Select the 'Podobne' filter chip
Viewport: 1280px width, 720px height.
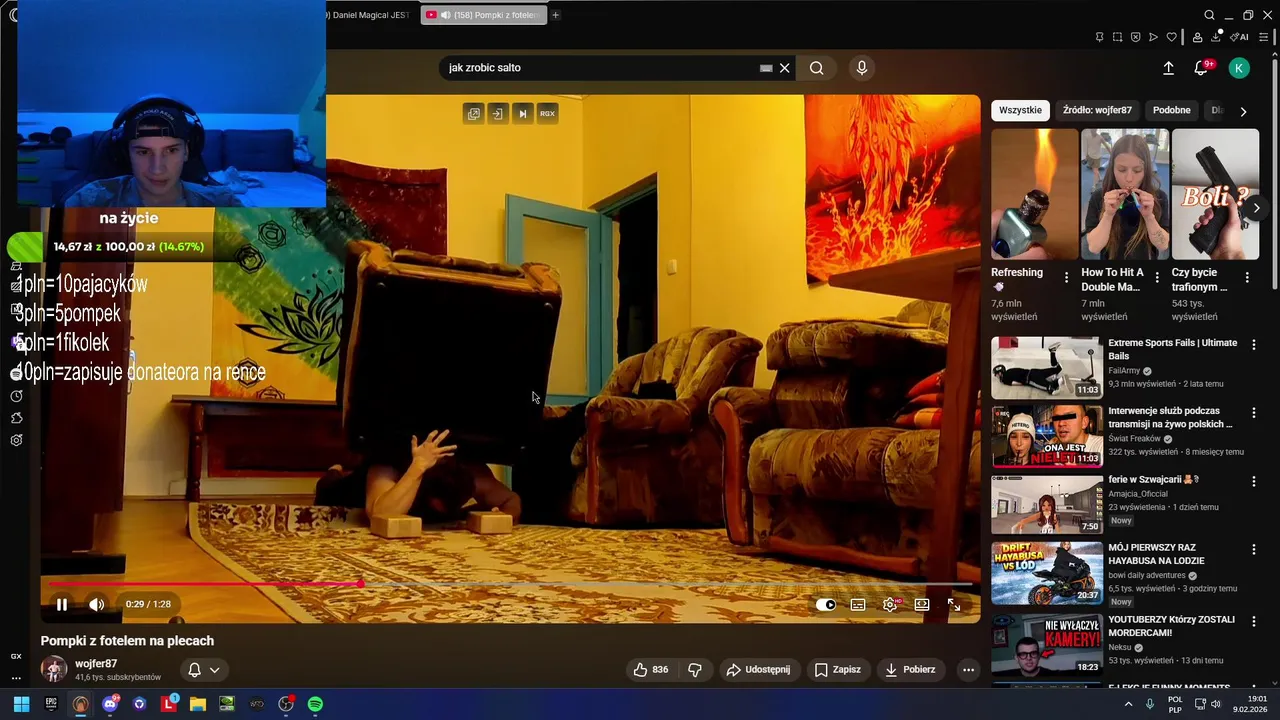(x=1171, y=110)
